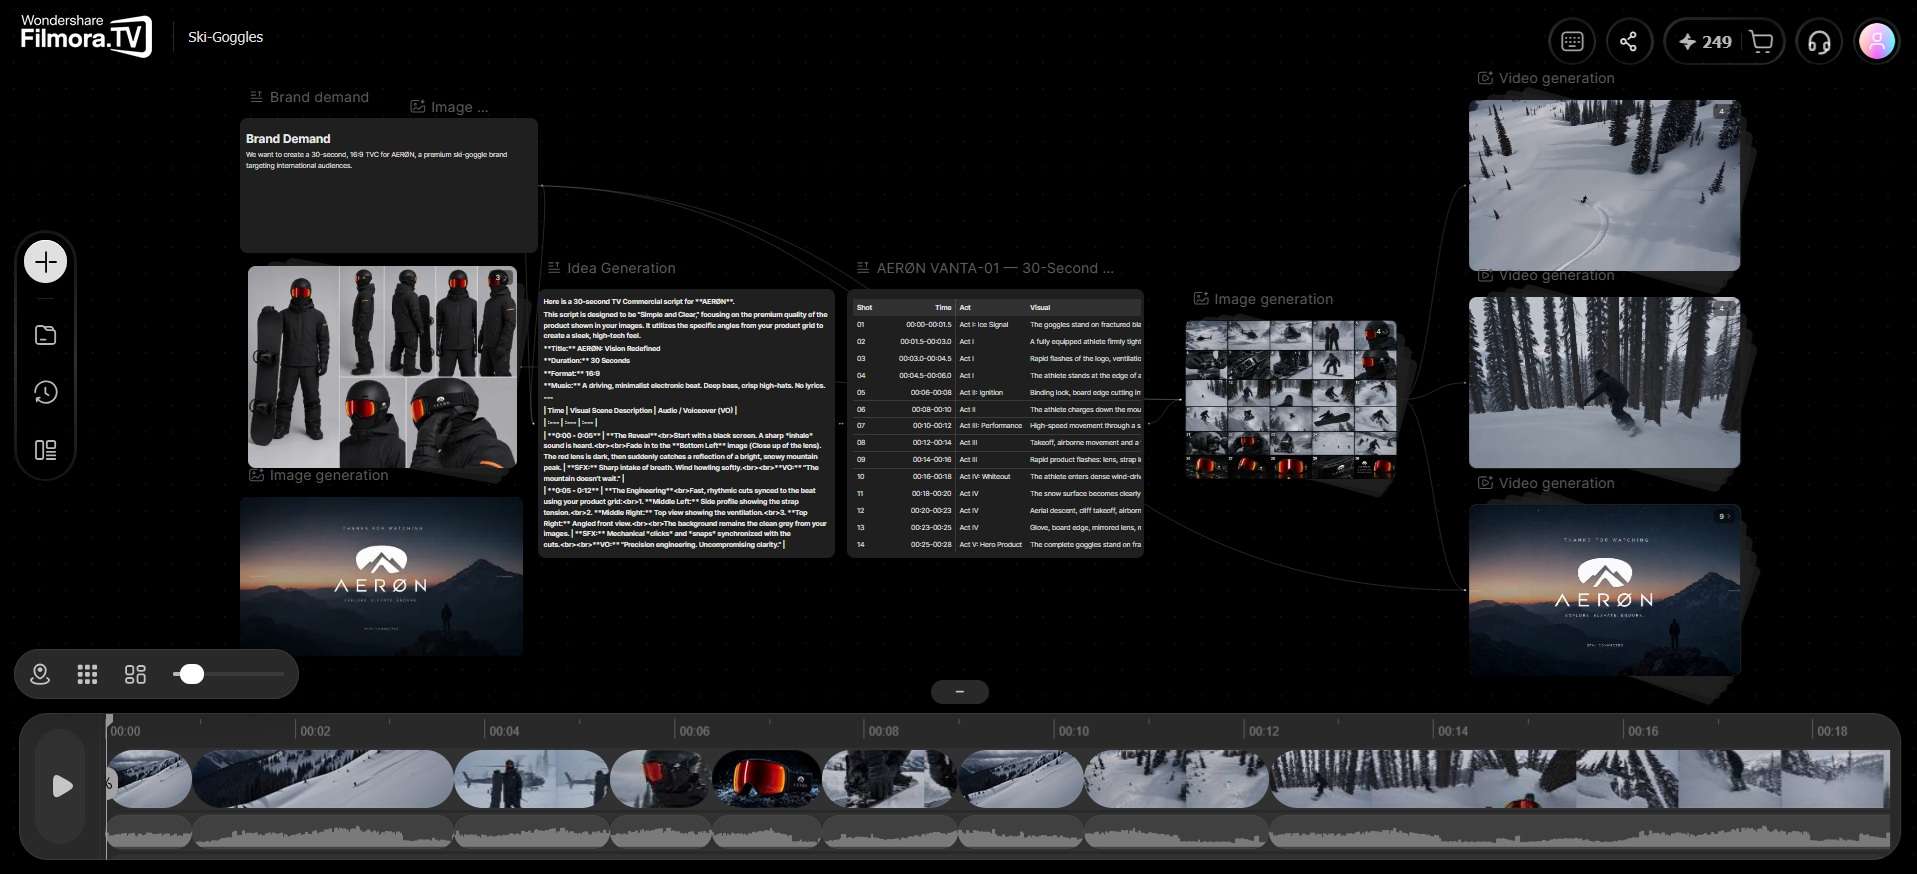Adjust the canvas zoom slider
1917x874 pixels.
(229, 674)
